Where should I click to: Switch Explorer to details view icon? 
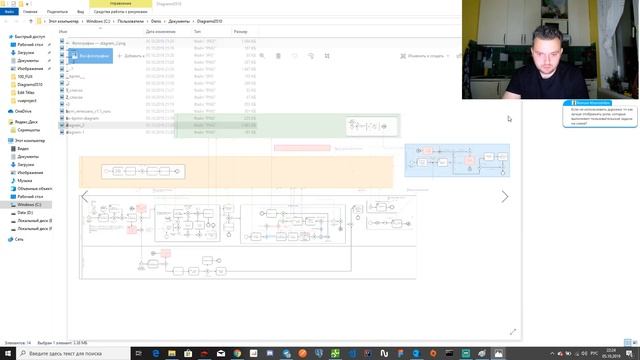tap(627, 342)
